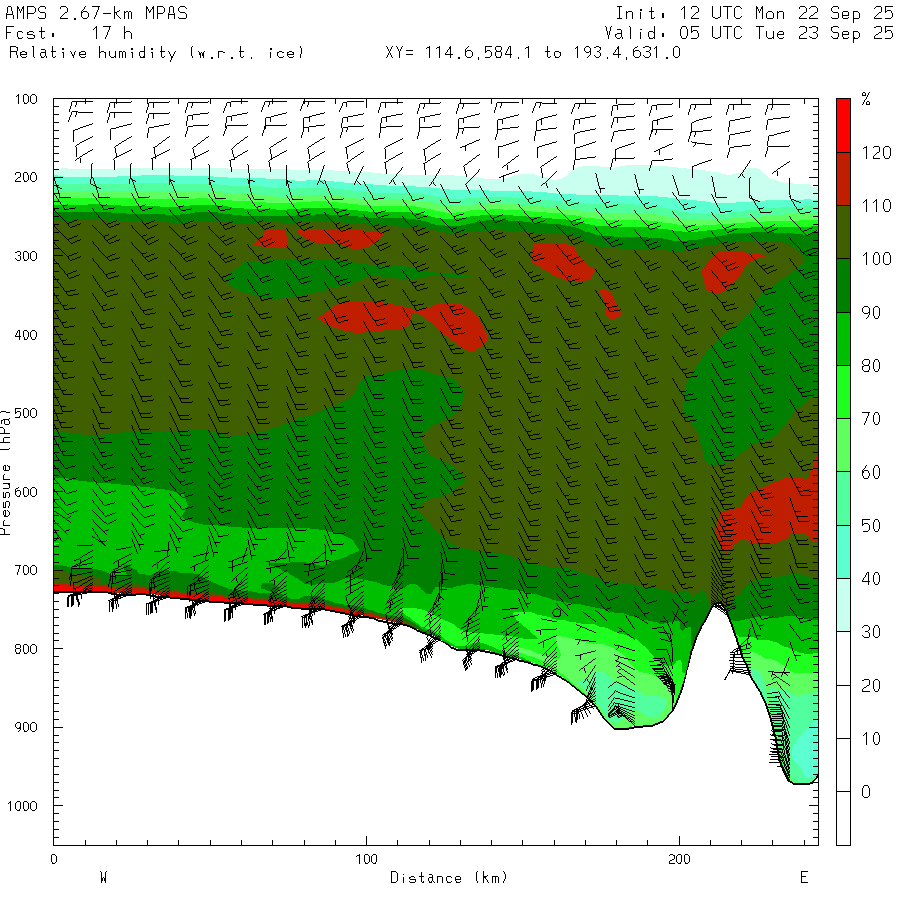Click the distance axis label '100'
Screen dimensions: 900x900
pos(366,859)
